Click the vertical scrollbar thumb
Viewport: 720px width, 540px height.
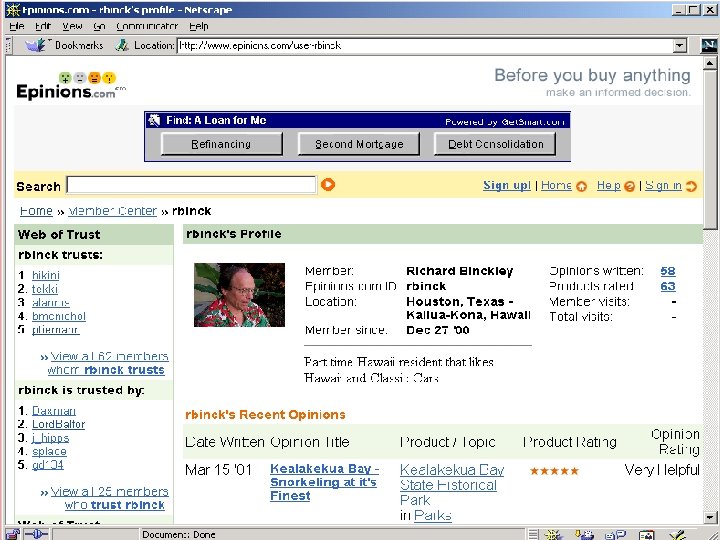710,149
